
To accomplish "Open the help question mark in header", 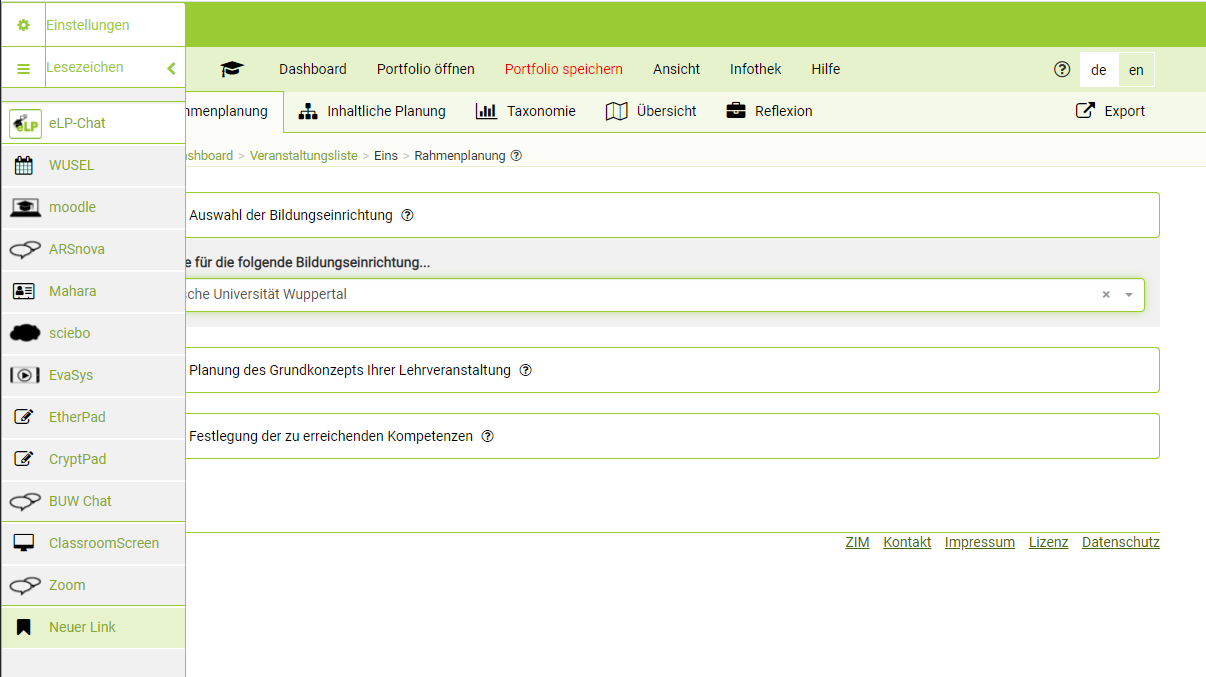I will pyautogui.click(x=1062, y=69).
